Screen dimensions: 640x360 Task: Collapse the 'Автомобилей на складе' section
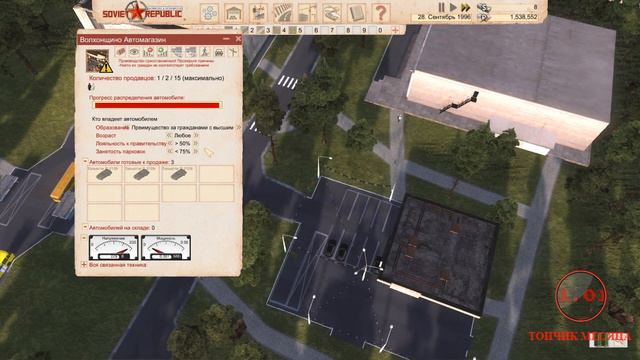pos(85,227)
